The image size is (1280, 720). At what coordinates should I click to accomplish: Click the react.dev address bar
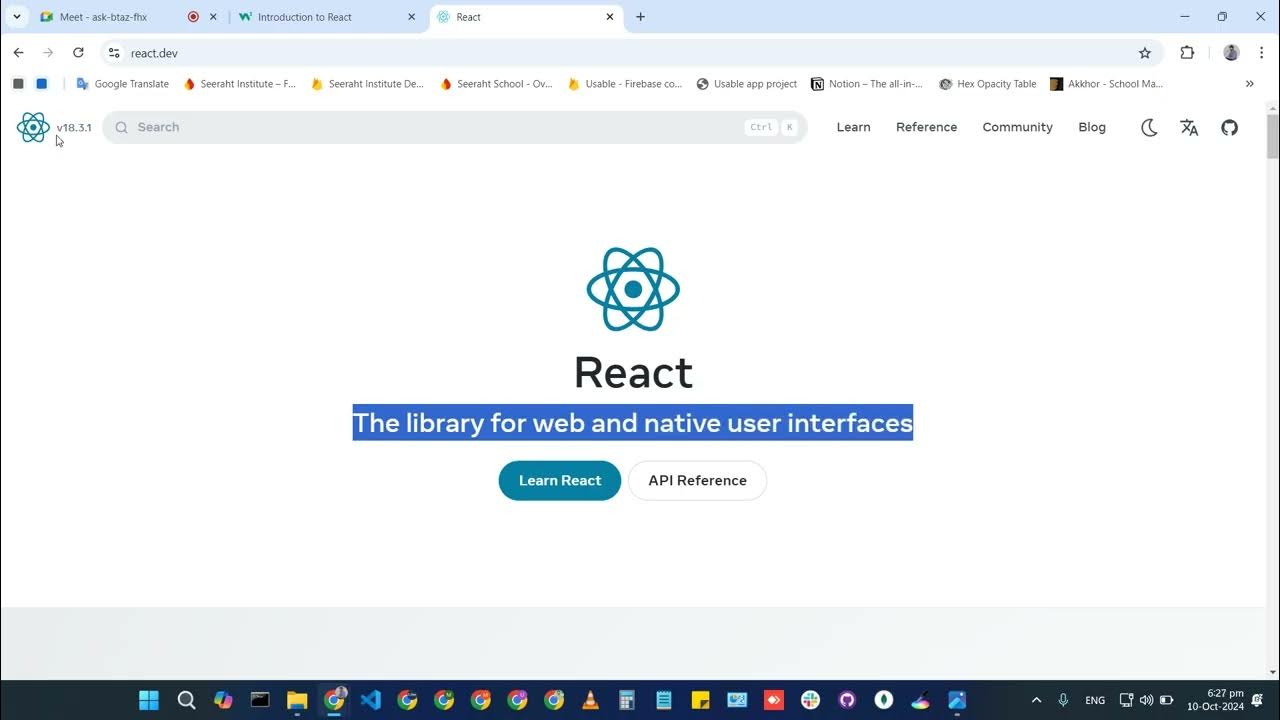pos(631,53)
